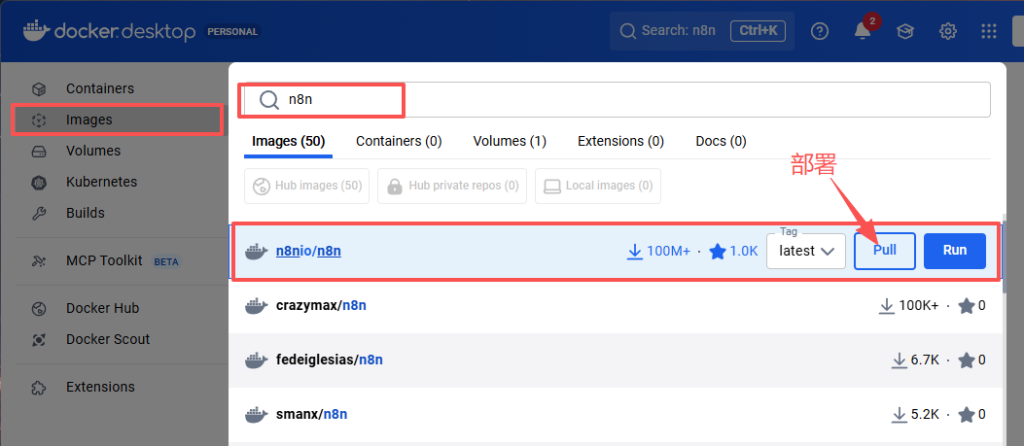Select the crazymax/n8n search result

click(x=320, y=305)
